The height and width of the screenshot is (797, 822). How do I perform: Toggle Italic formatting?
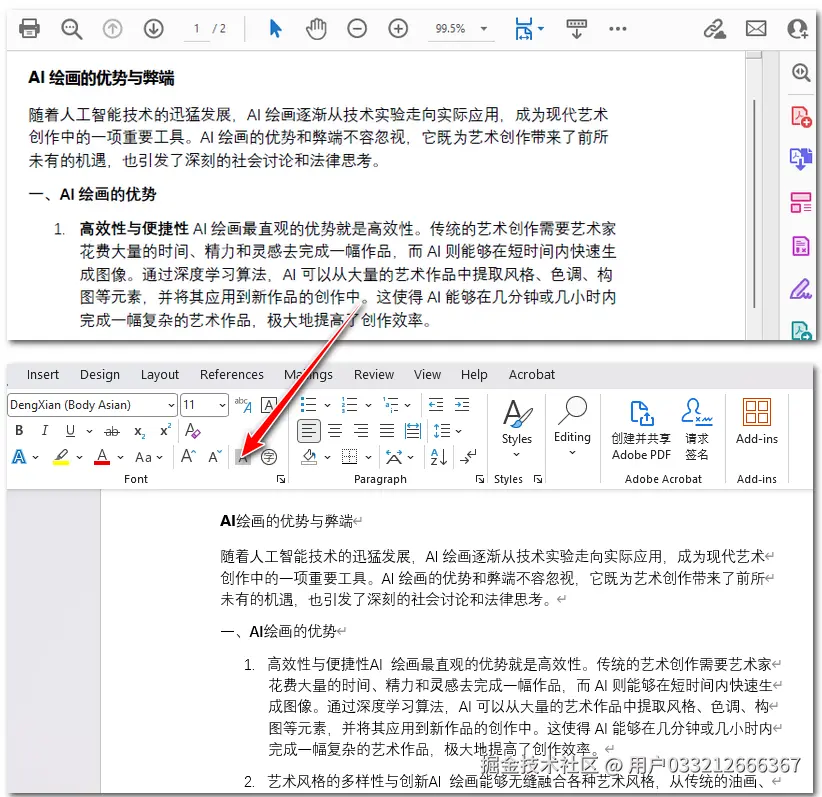pos(45,430)
